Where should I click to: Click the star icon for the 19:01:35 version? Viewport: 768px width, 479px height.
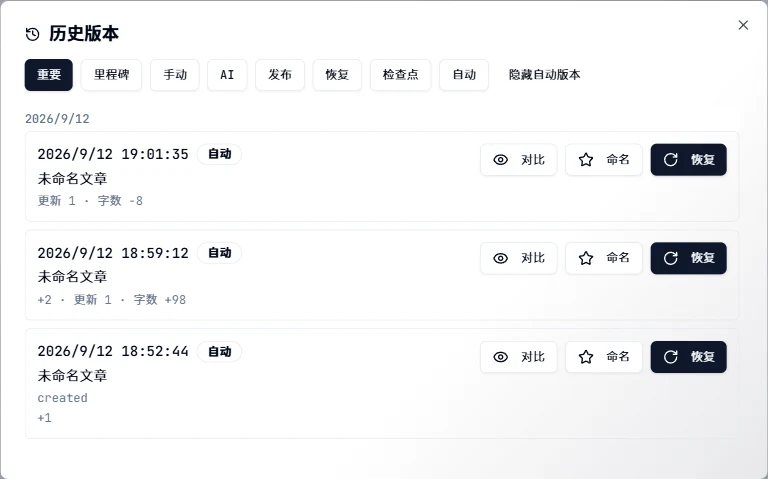(x=586, y=160)
